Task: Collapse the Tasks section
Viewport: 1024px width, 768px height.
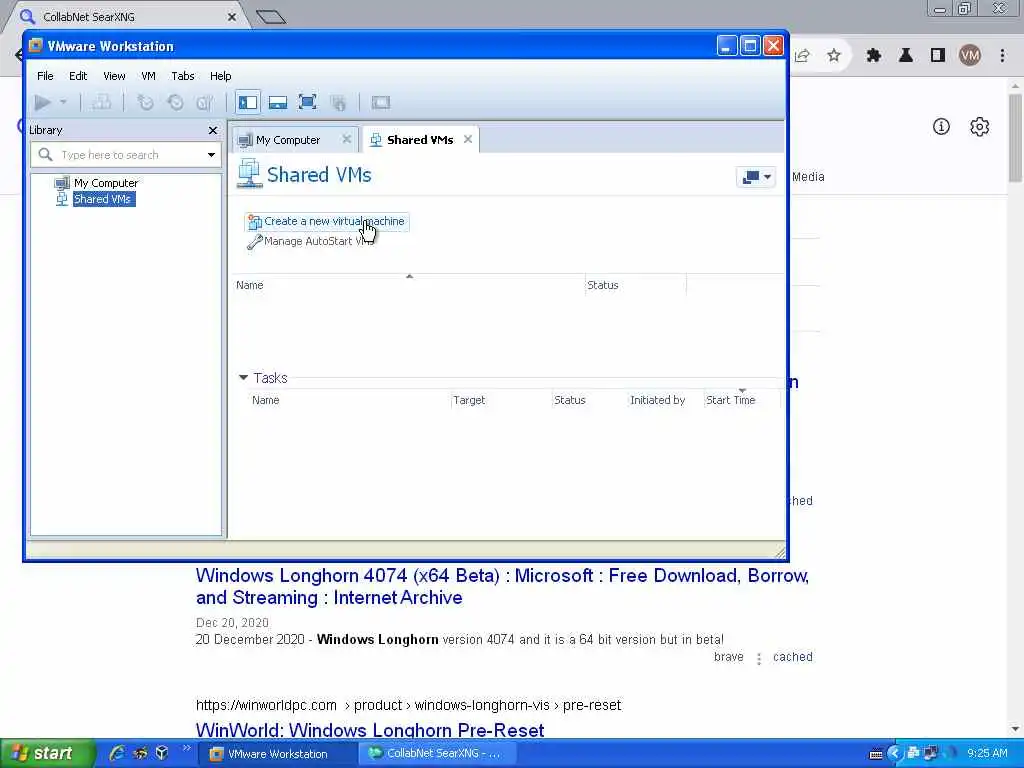Action: (x=244, y=377)
